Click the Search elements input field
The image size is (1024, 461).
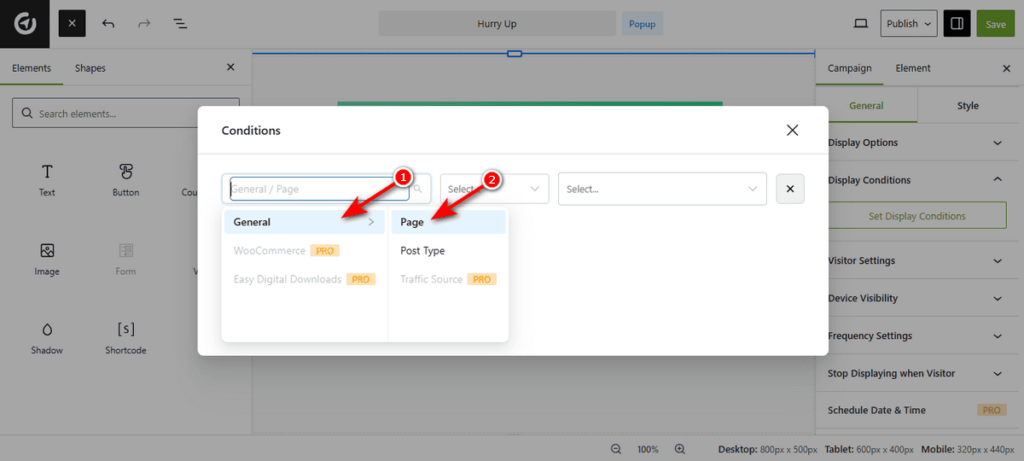[126, 113]
